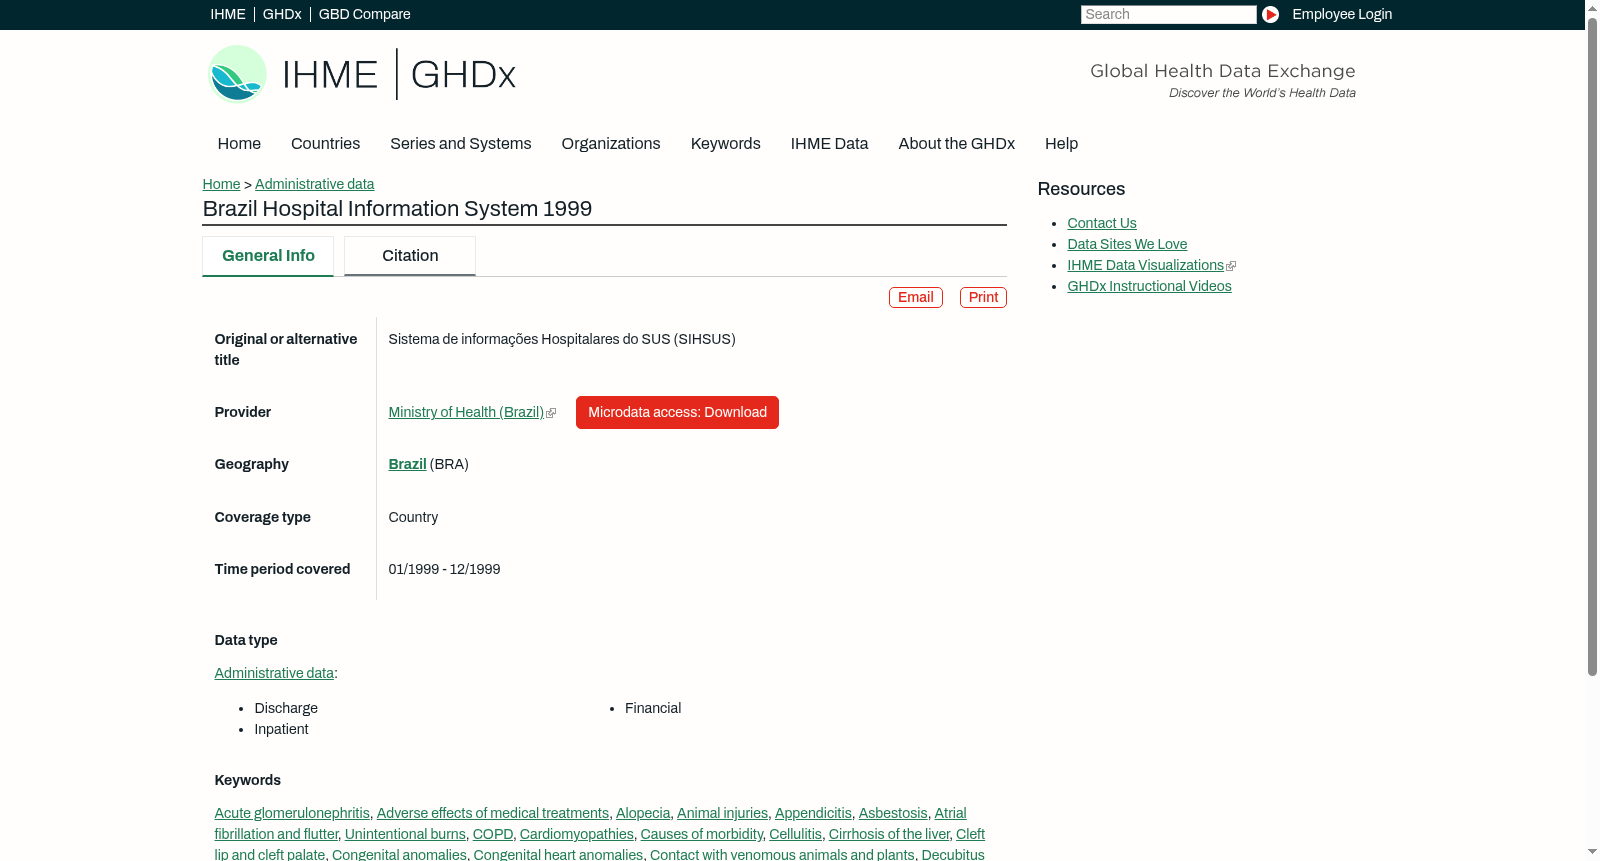Open Administrative data link under Data type

[274, 673]
